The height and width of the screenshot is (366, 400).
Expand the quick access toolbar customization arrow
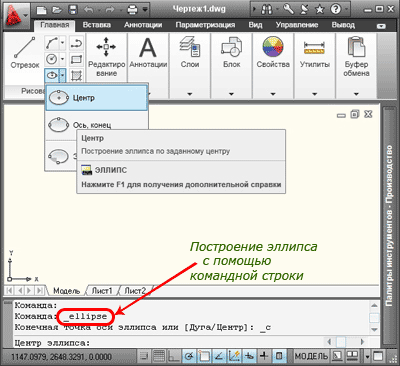coord(145,10)
